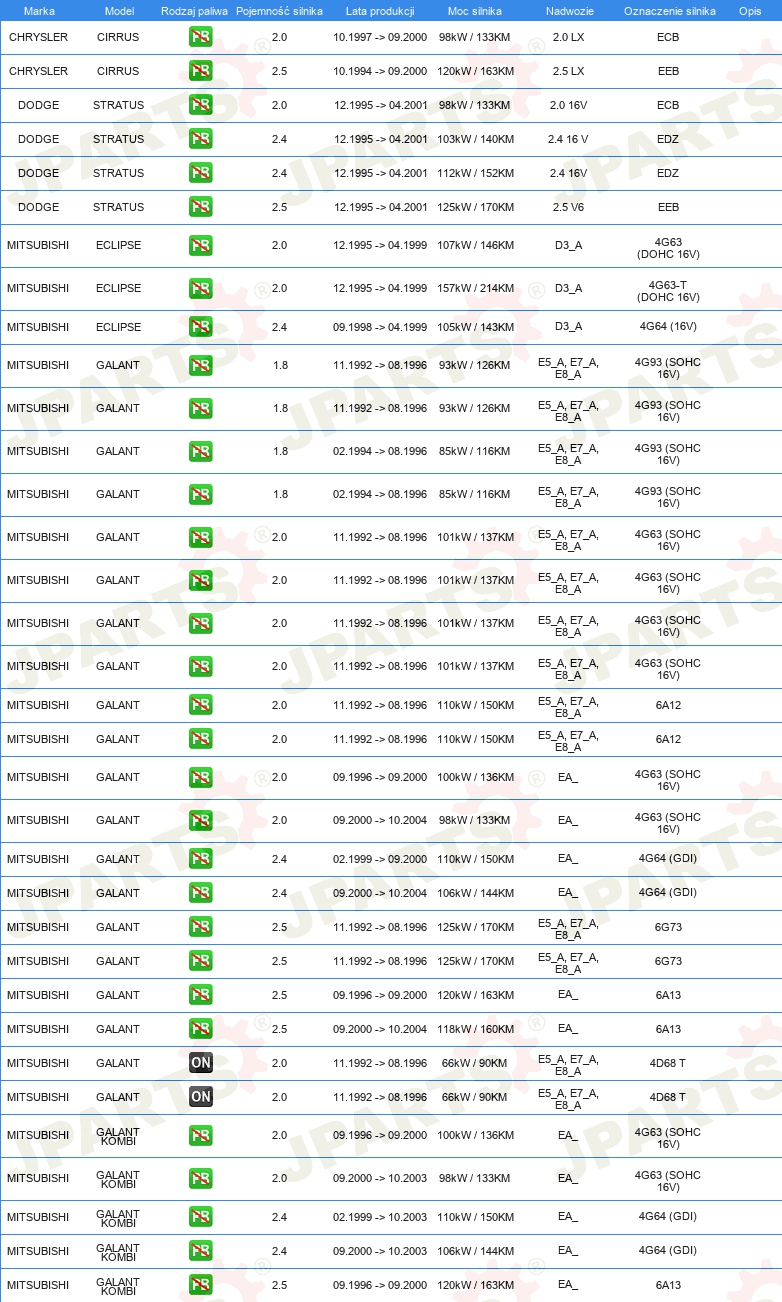
Task: Click GALANT KOMBI in the 6A13 row
Action: pos(118,1286)
